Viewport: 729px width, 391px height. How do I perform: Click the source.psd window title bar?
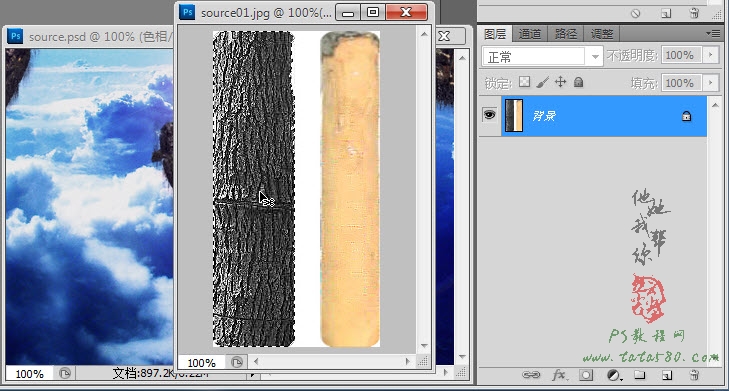point(100,37)
